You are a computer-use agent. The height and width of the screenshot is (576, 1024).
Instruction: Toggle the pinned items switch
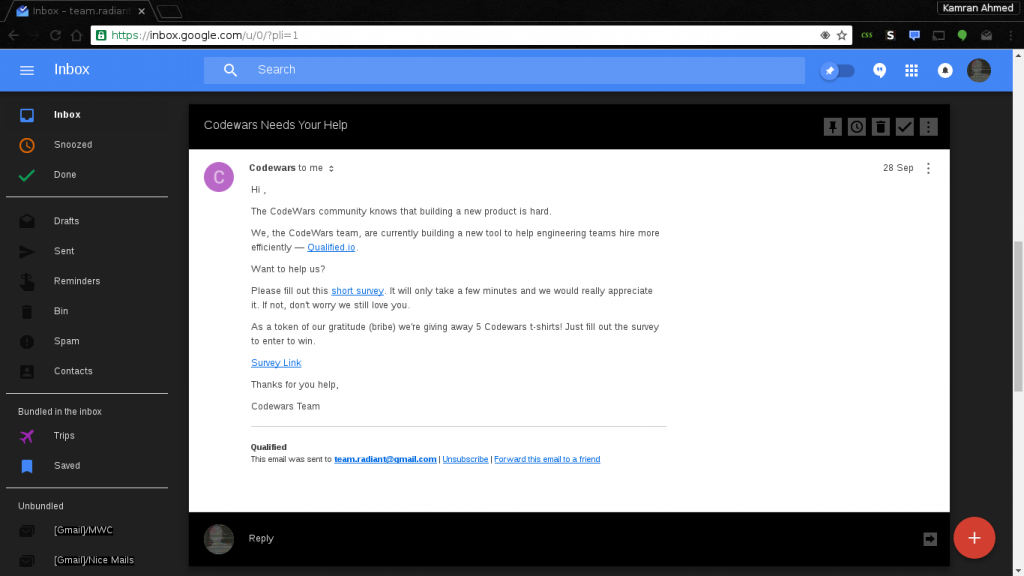point(837,71)
